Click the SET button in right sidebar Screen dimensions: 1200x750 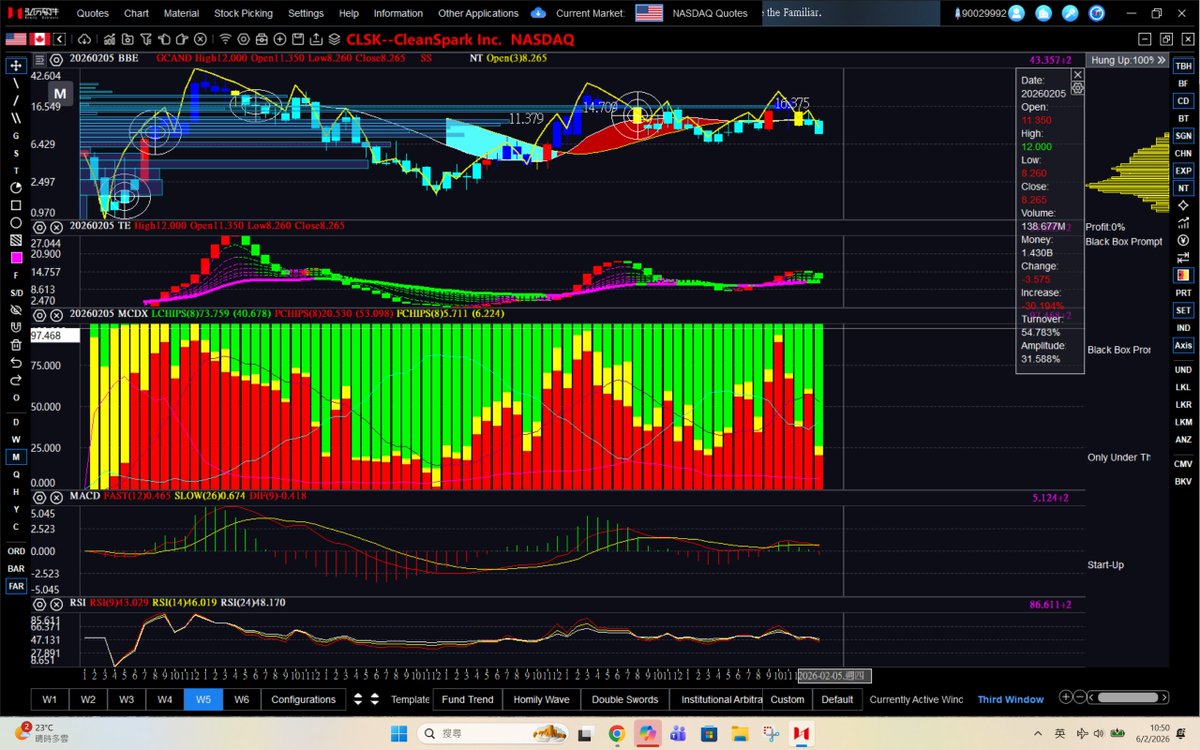click(1183, 310)
